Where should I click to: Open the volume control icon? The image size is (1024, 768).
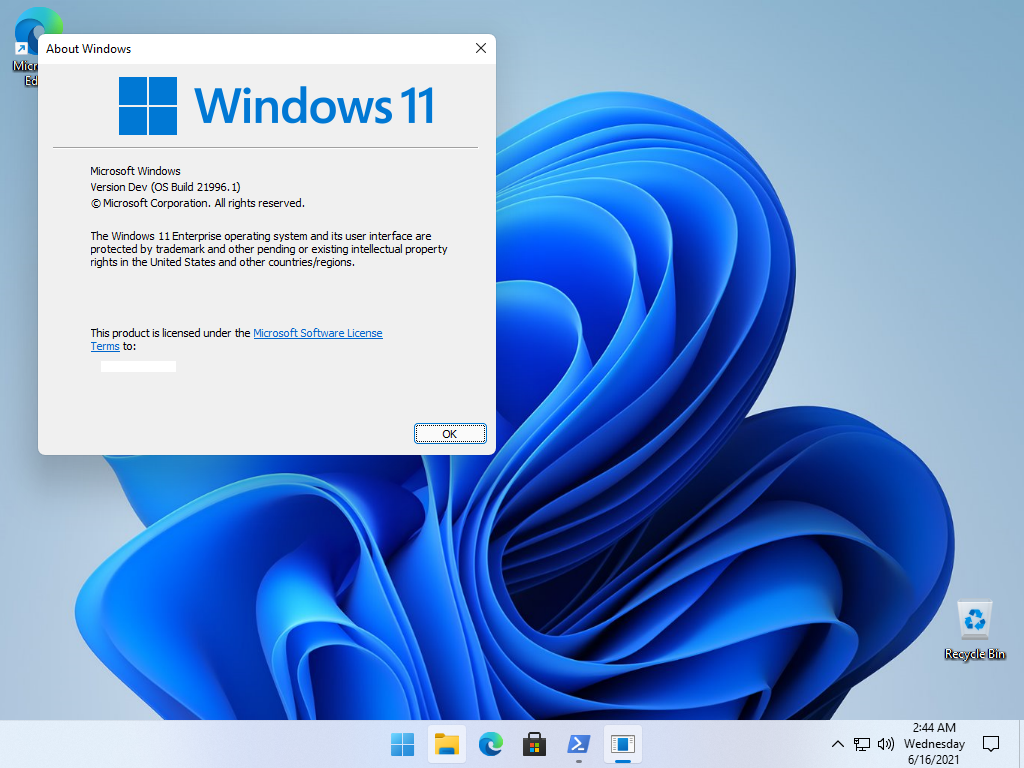coord(886,744)
